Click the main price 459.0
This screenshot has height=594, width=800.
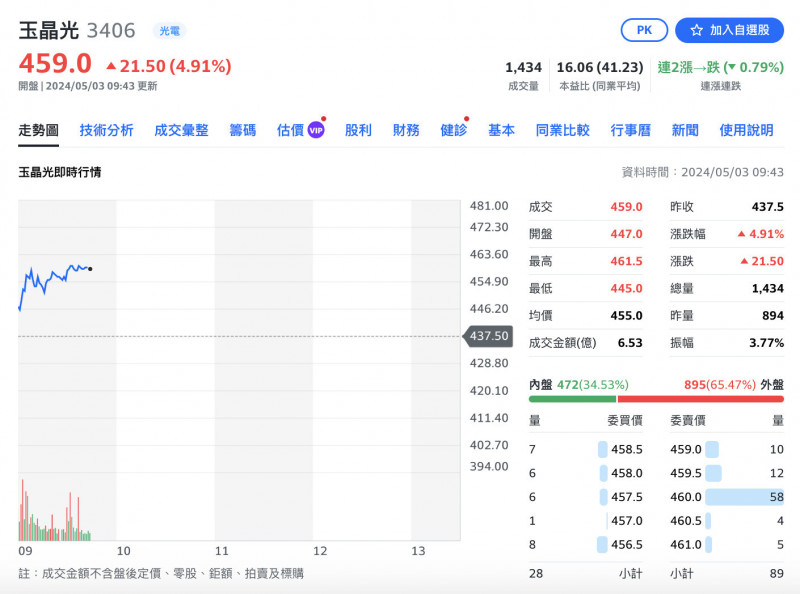tap(55, 64)
